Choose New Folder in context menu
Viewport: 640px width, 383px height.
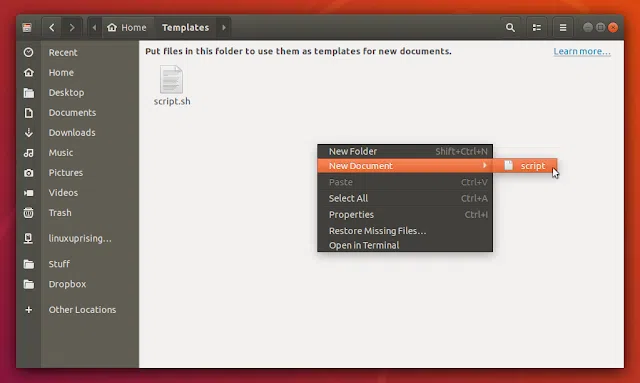[x=405, y=151]
